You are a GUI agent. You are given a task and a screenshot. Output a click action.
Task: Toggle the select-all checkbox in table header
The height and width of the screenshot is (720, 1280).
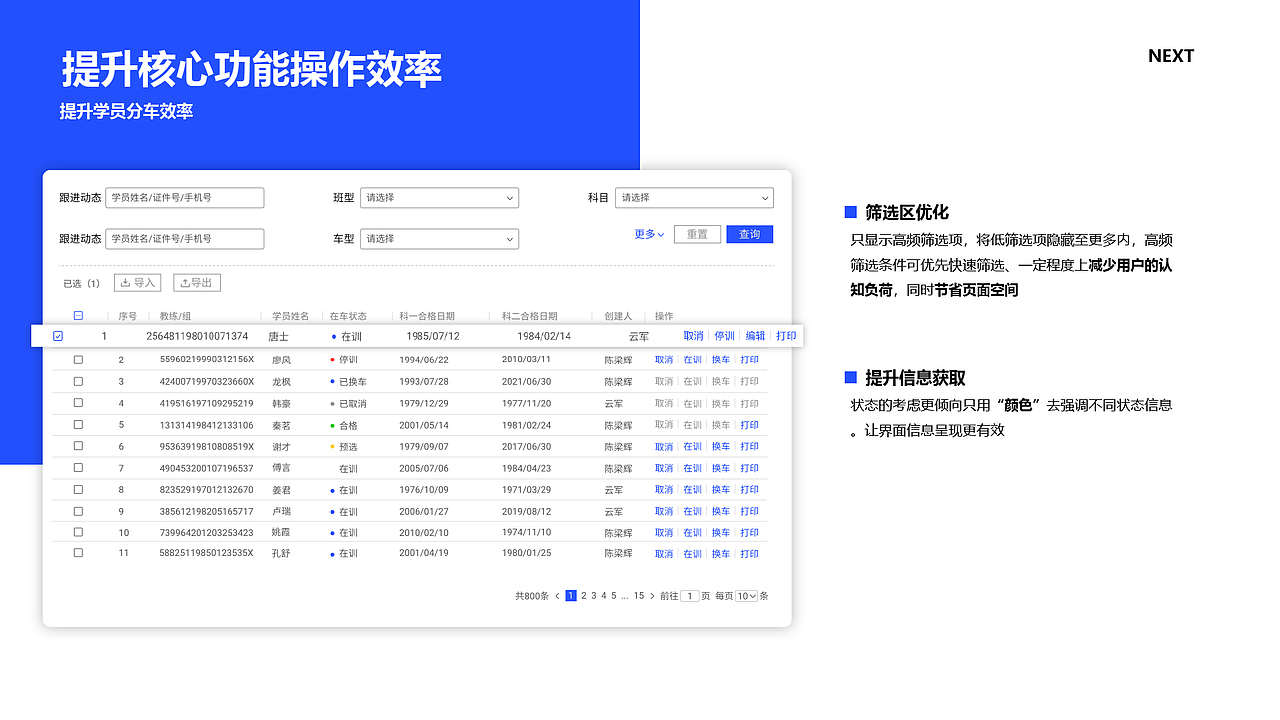(x=78, y=316)
